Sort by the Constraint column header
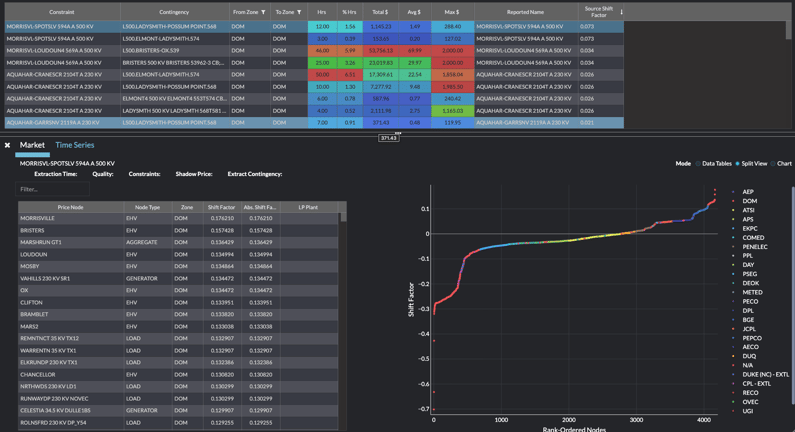The image size is (795, 432). [62, 12]
